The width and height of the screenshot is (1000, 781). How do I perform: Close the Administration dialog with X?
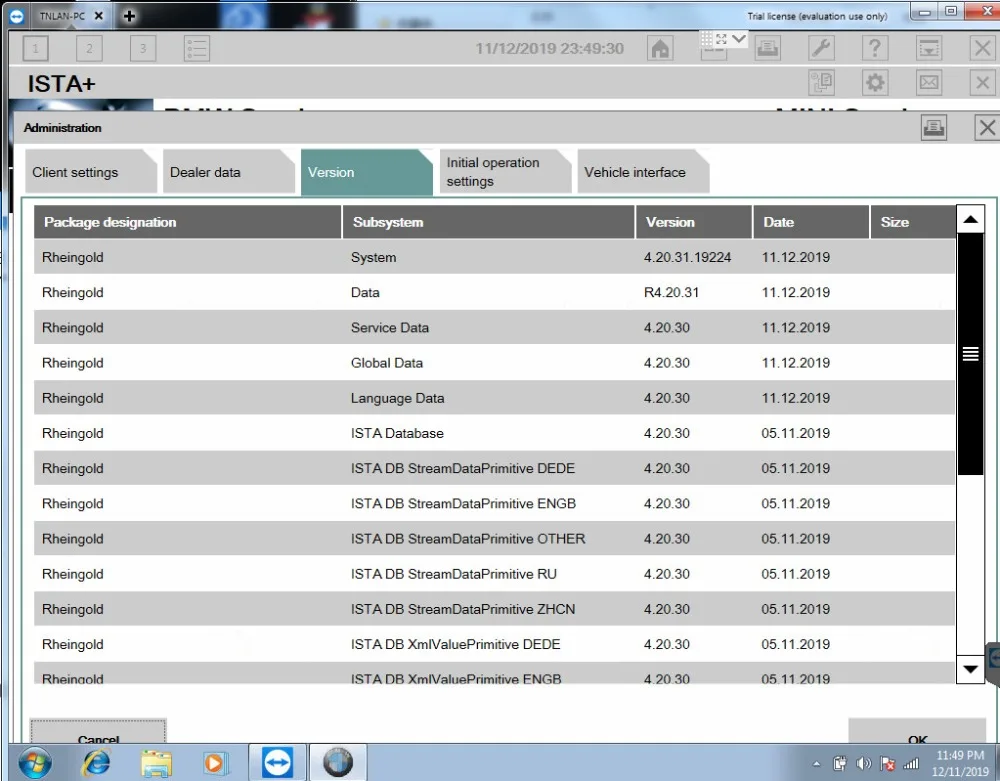tap(987, 128)
